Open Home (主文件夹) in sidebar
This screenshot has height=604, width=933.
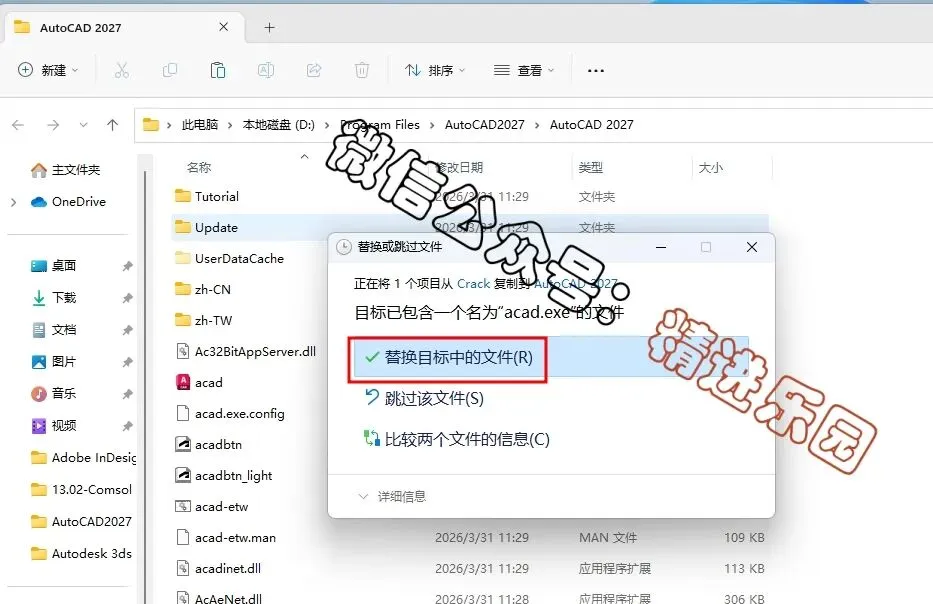click(65, 170)
